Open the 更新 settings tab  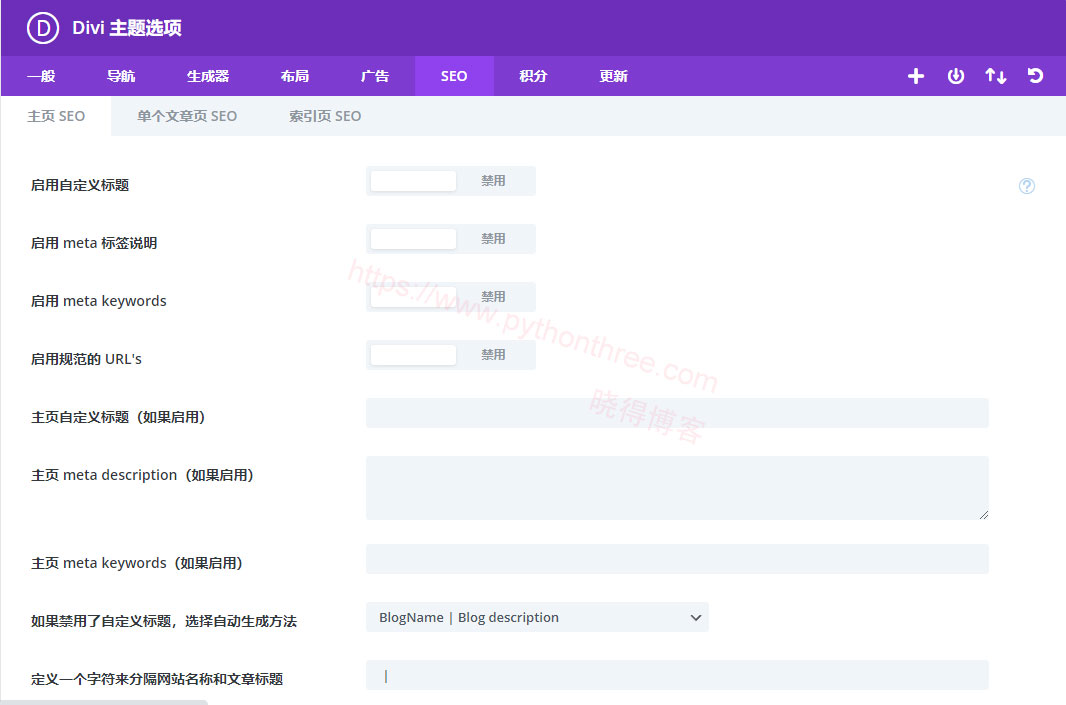tap(612, 76)
